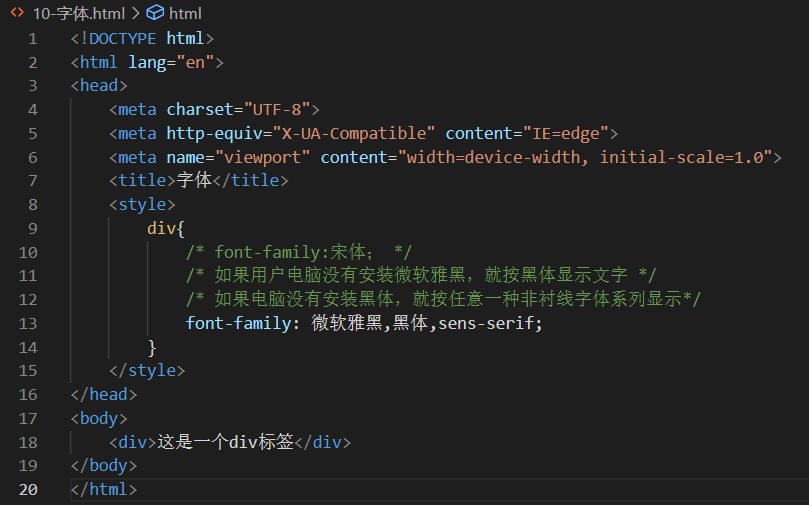Click the comment font-family:宋体 on line 10
The image size is (809, 505).
(x=299, y=252)
